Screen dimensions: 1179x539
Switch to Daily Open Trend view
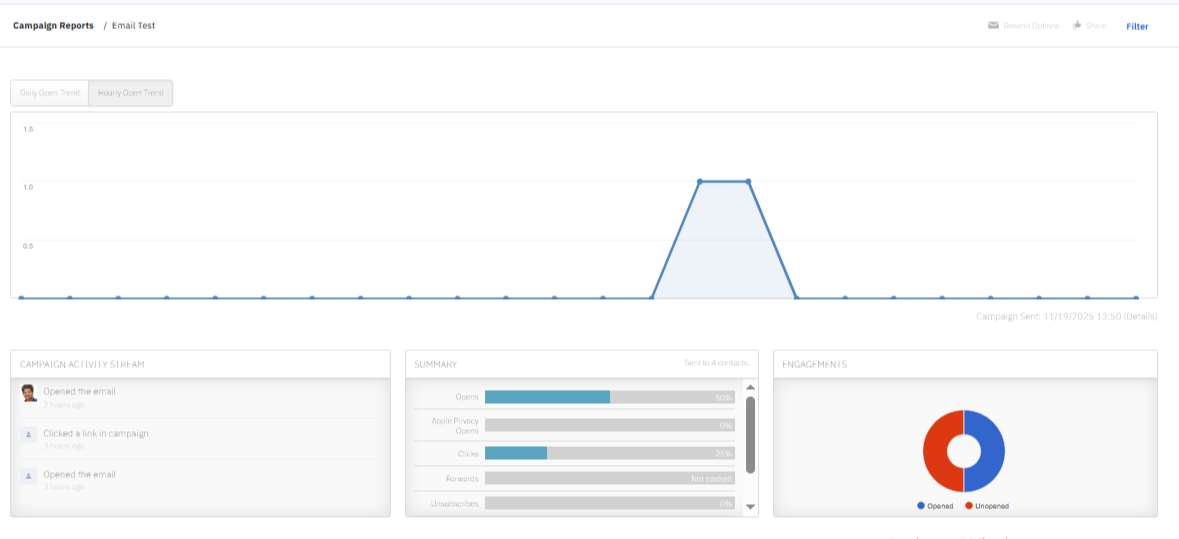tap(50, 93)
